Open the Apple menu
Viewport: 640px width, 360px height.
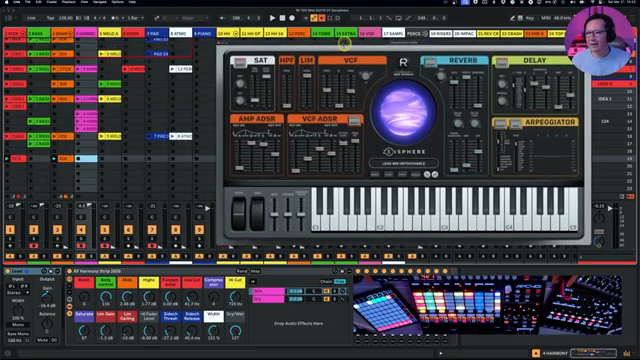6,2
